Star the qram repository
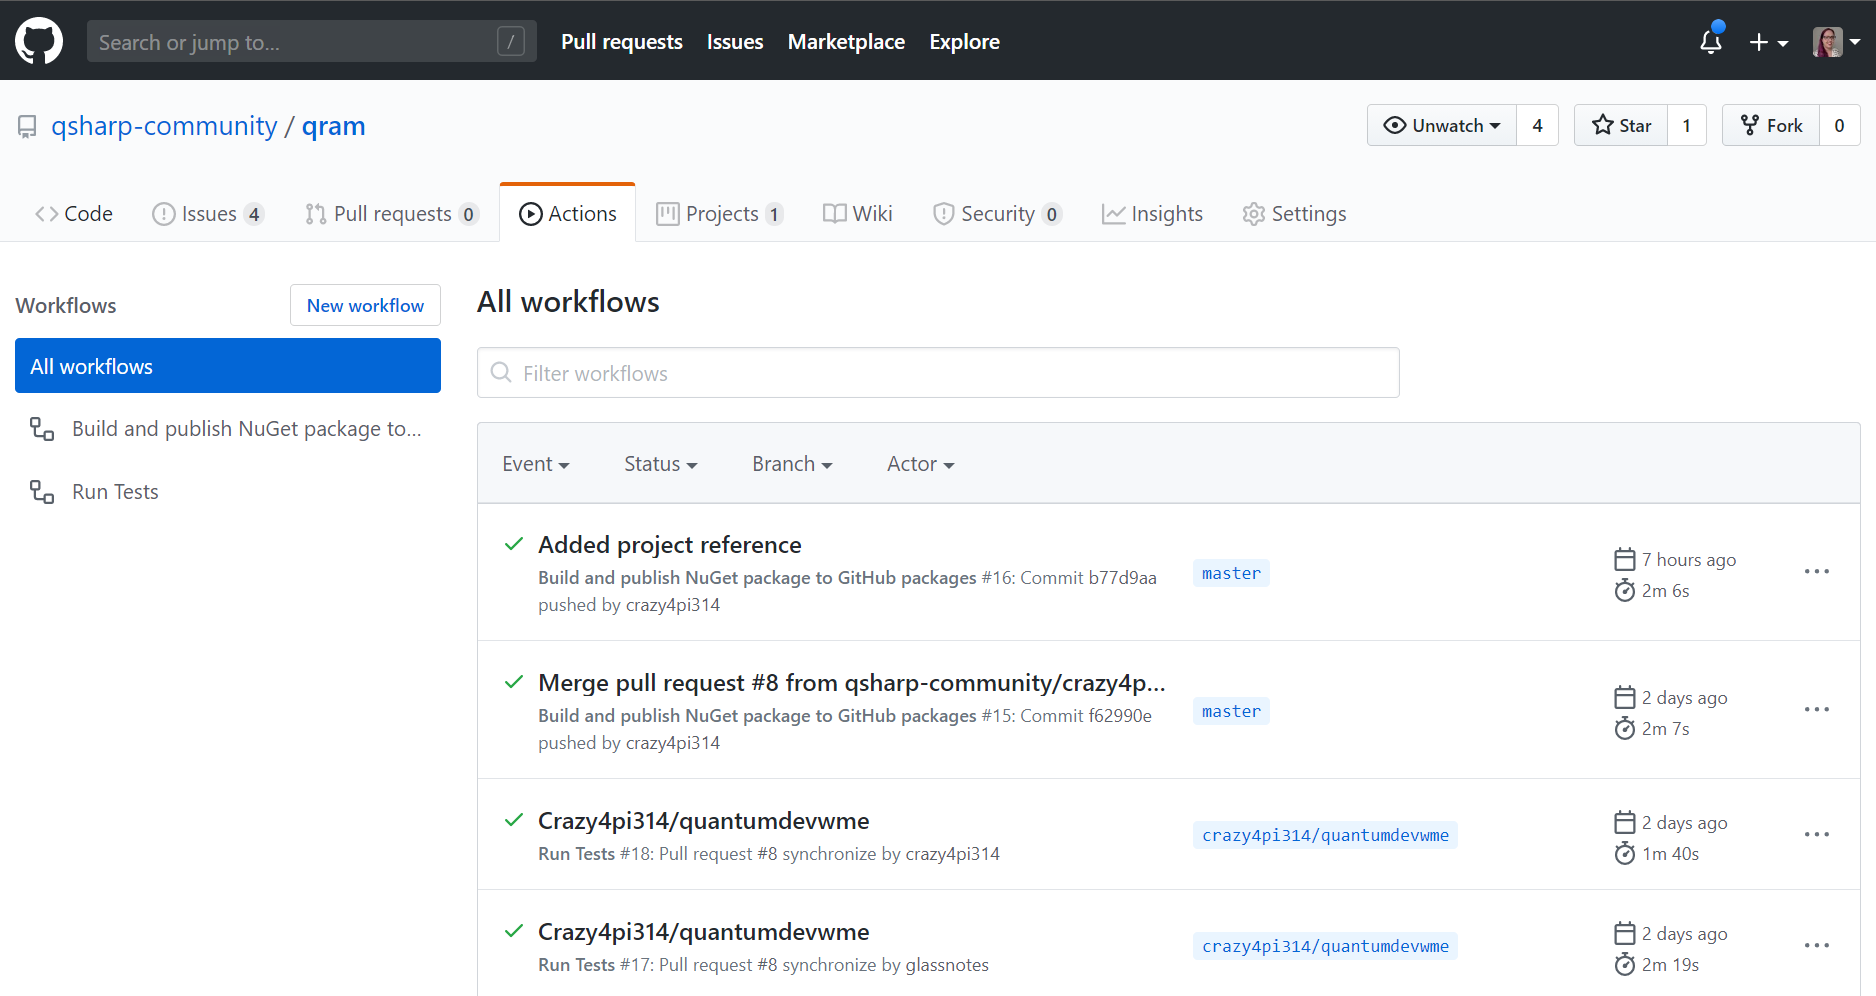The height and width of the screenshot is (996, 1876). [x=1621, y=125]
